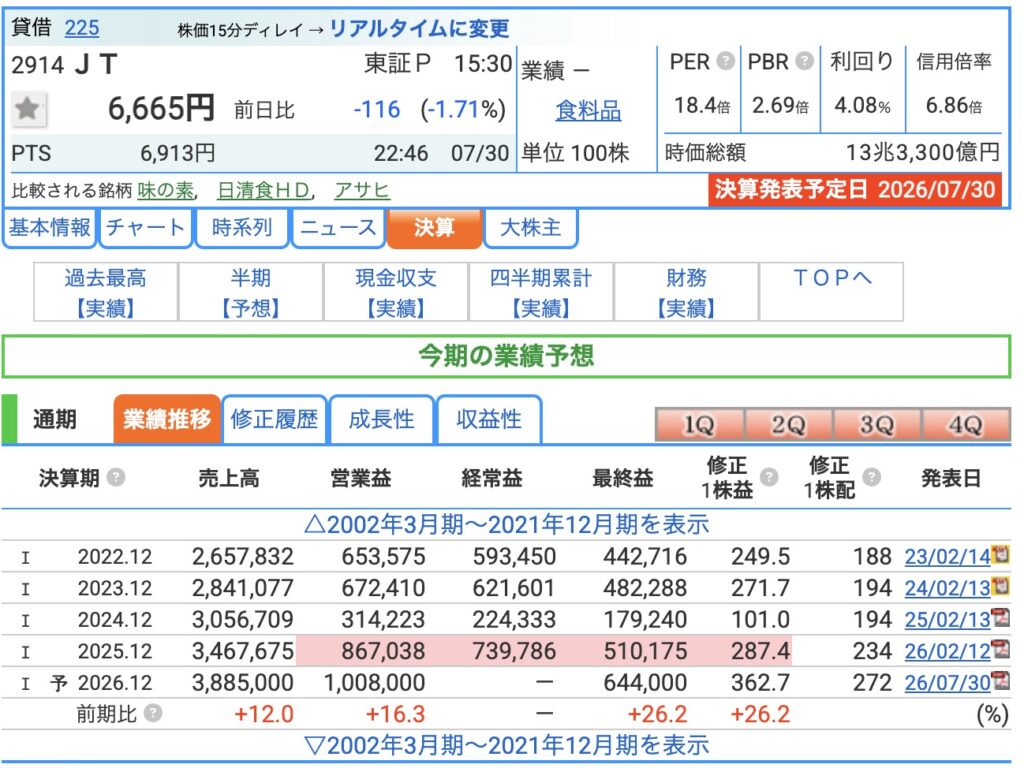This screenshot has width=1024, height=768.
Task: Expand 2002年3月期〜2021年12月期 rows at table bottom
Action: (x=506, y=745)
